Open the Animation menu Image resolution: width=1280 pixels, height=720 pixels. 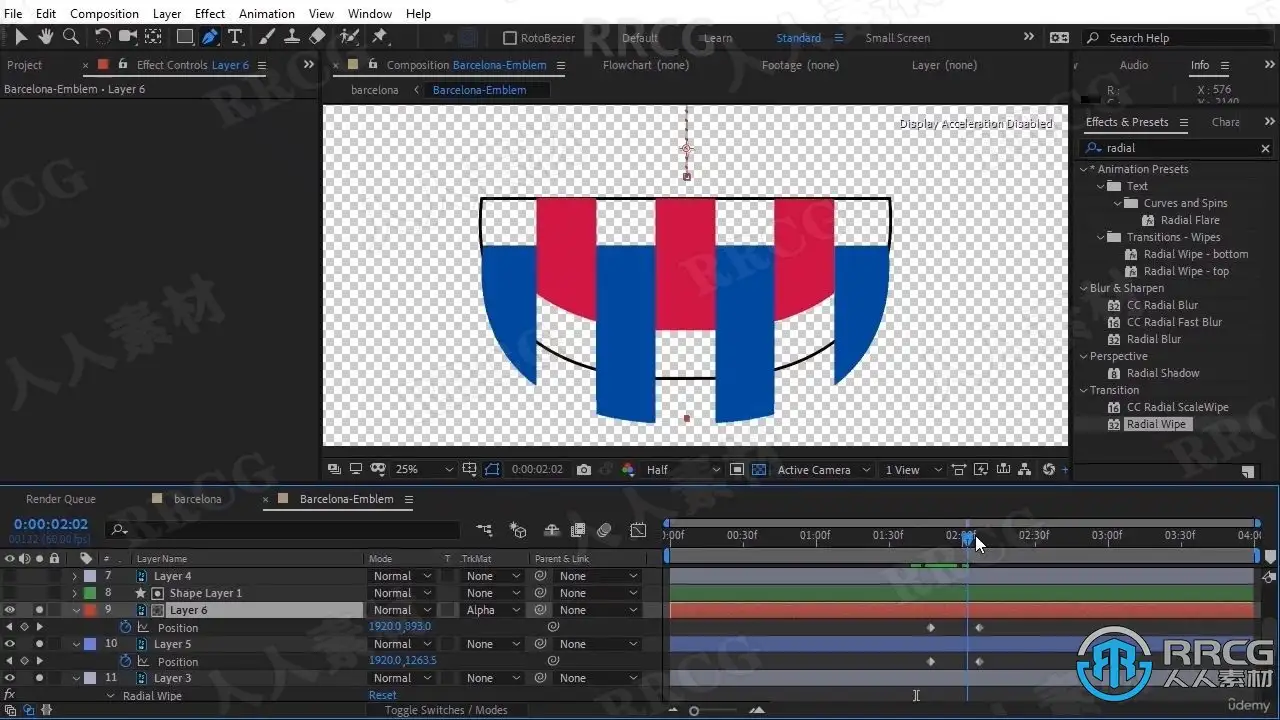pyautogui.click(x=267, y=13)
